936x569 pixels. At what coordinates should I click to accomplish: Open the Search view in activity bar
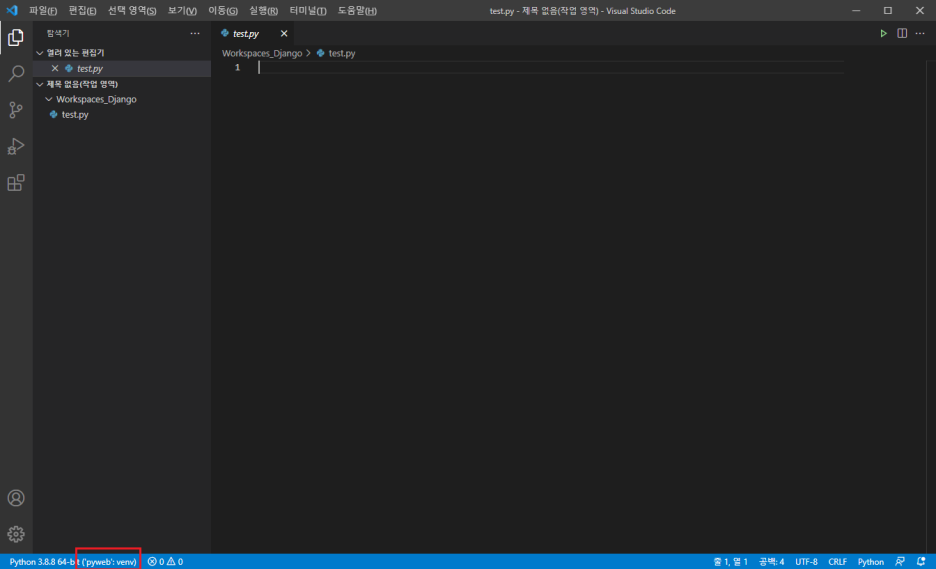pos(16,73)
